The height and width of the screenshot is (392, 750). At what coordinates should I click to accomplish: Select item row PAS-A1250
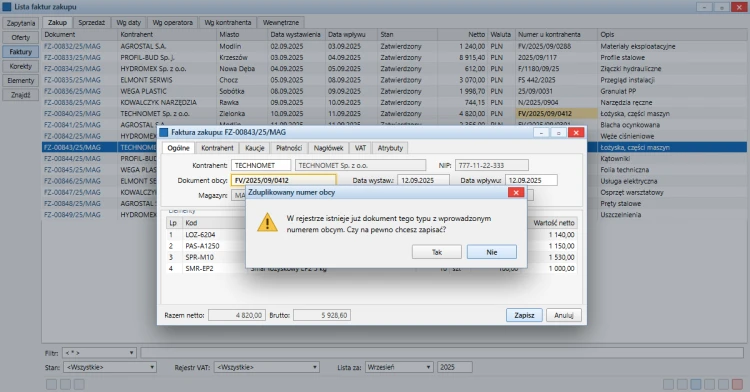tap(371, 246)
